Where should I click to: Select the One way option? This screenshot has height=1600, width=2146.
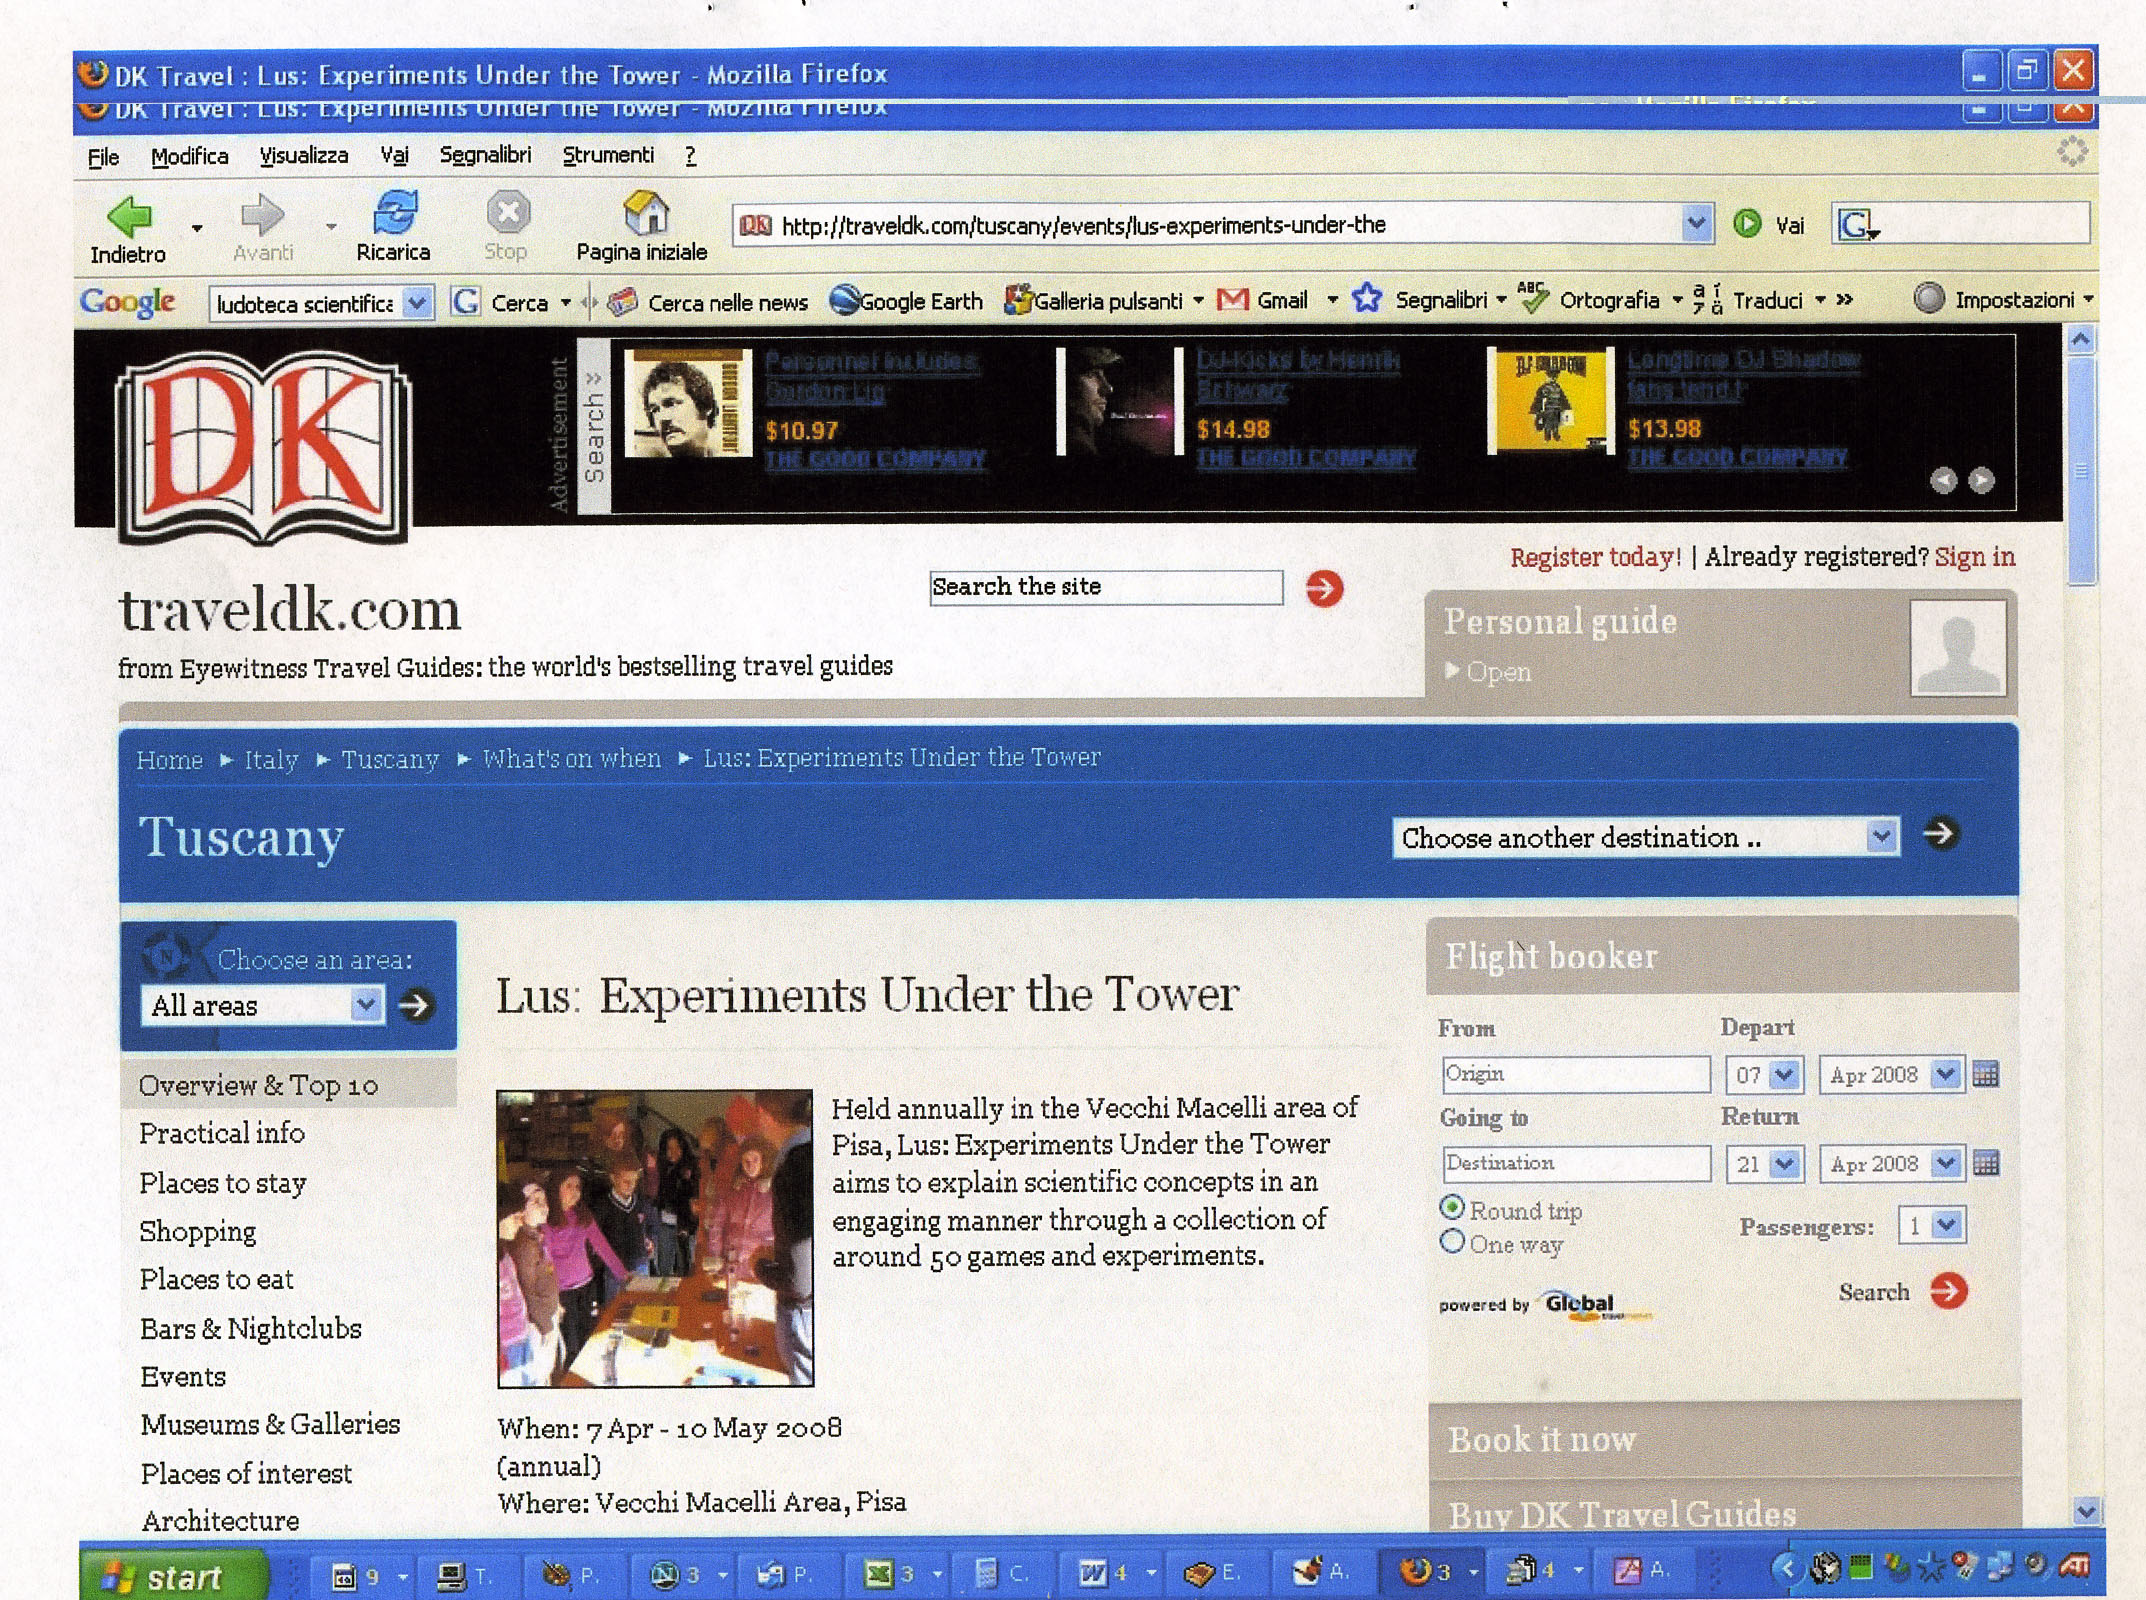point(1452,1242)
